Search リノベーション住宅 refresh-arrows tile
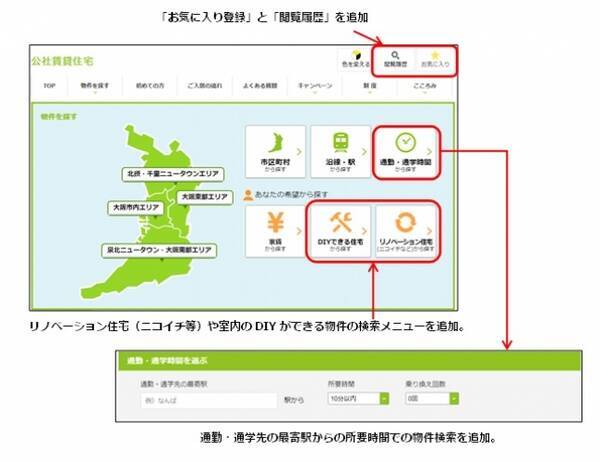 tap(406, 231)
